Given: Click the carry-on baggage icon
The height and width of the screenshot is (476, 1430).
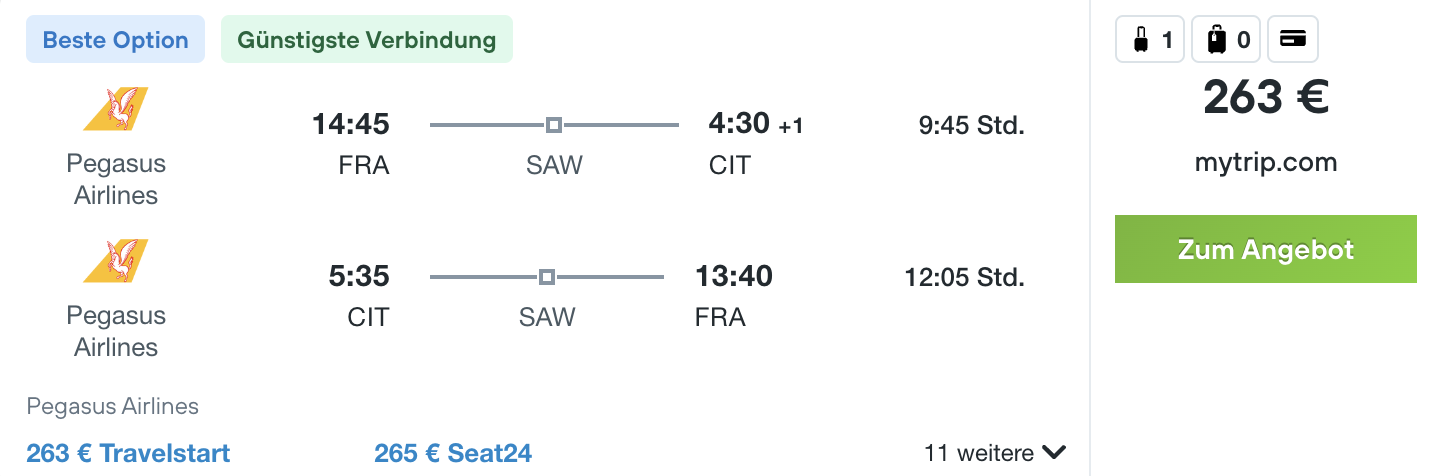Looking at the screenshot, I should (x=1139, y=41).
